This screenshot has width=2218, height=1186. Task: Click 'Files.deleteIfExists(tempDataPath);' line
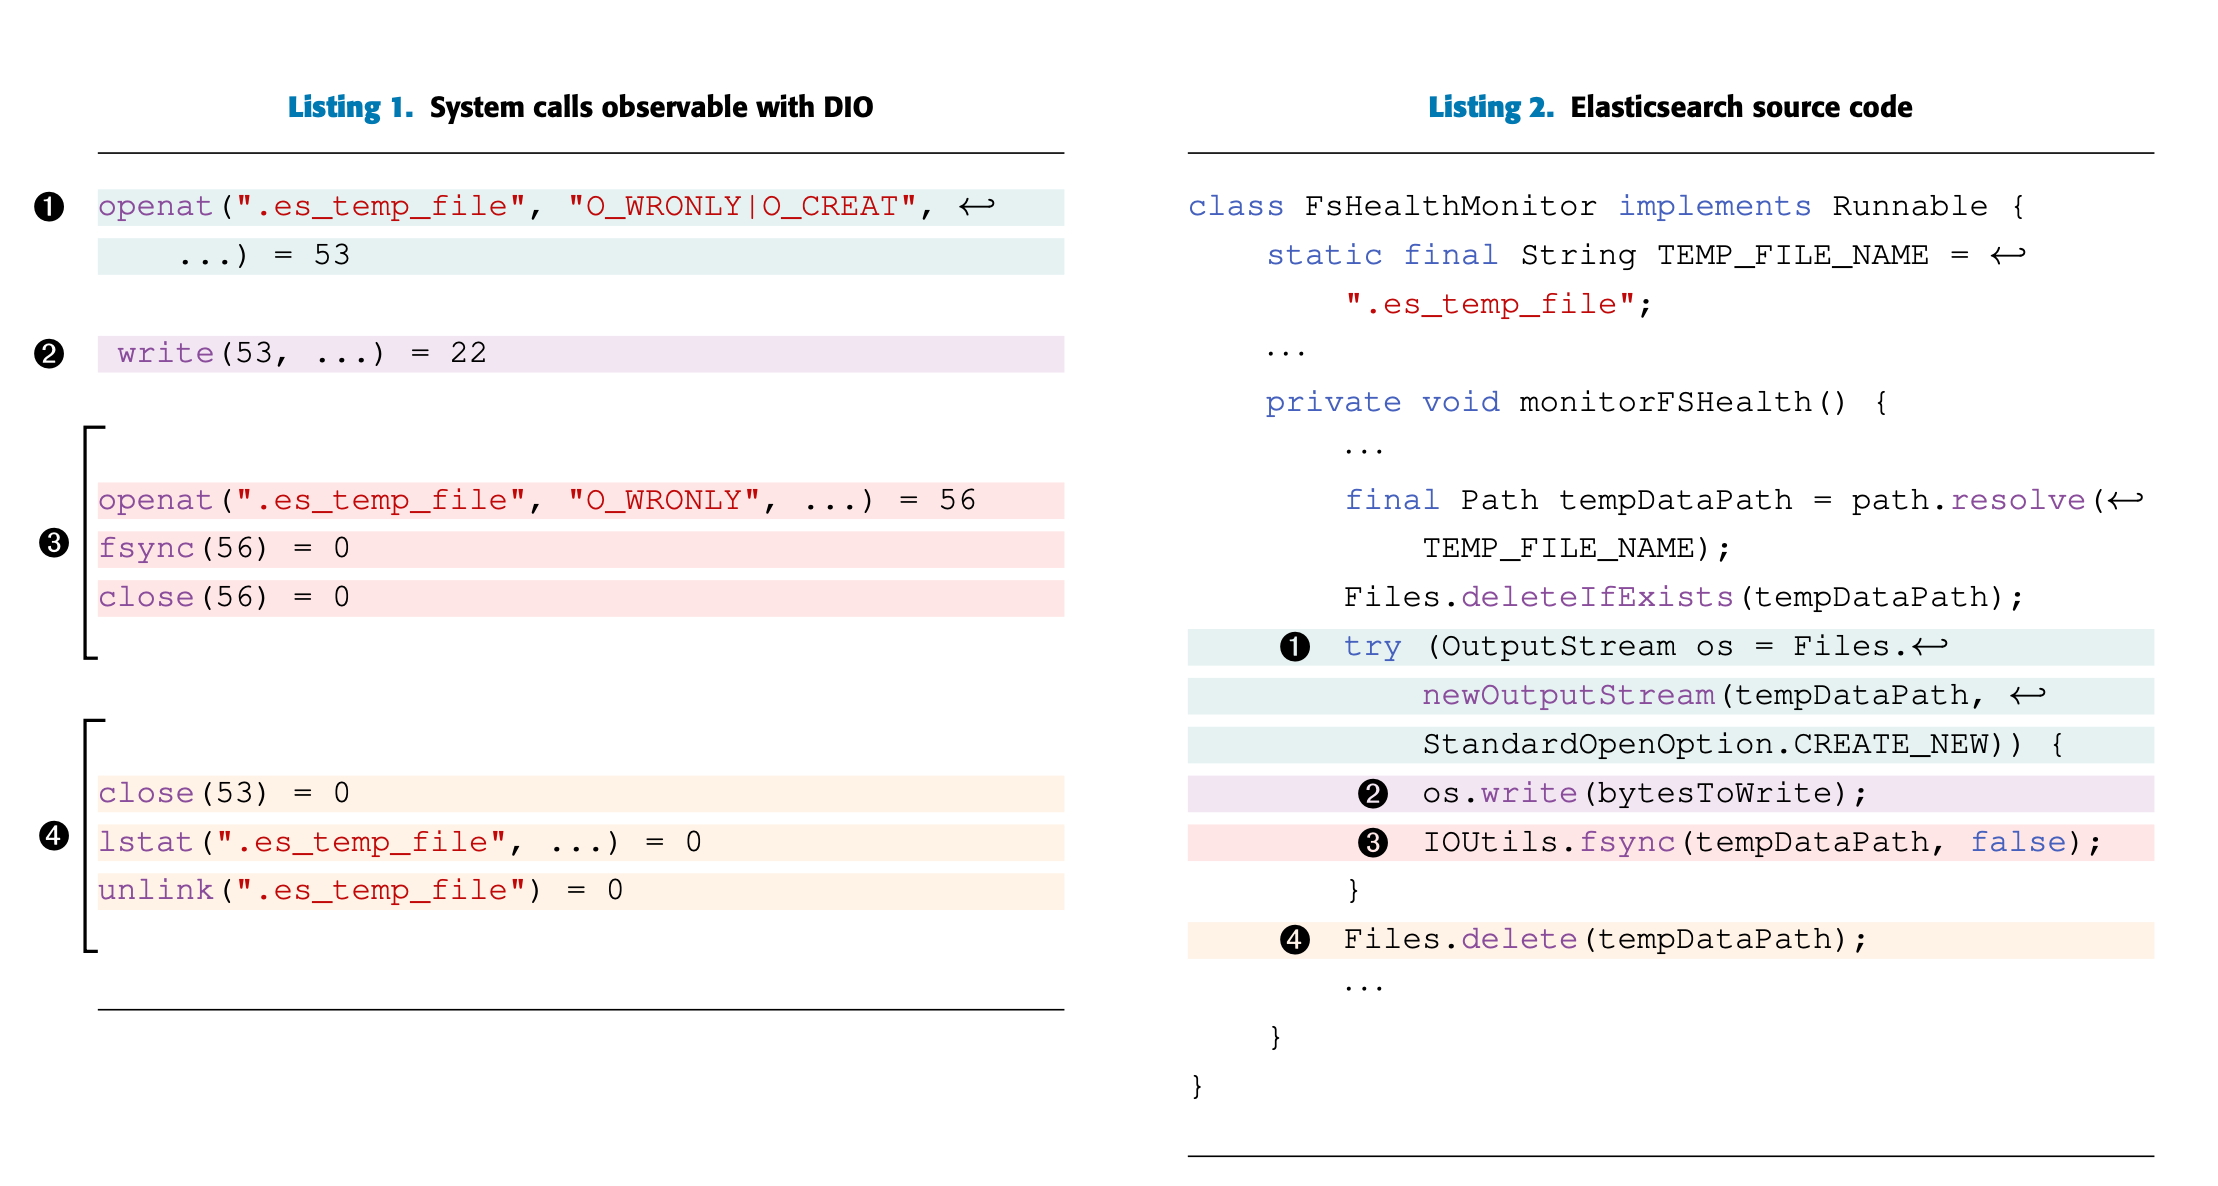(x=1684, y=598)
